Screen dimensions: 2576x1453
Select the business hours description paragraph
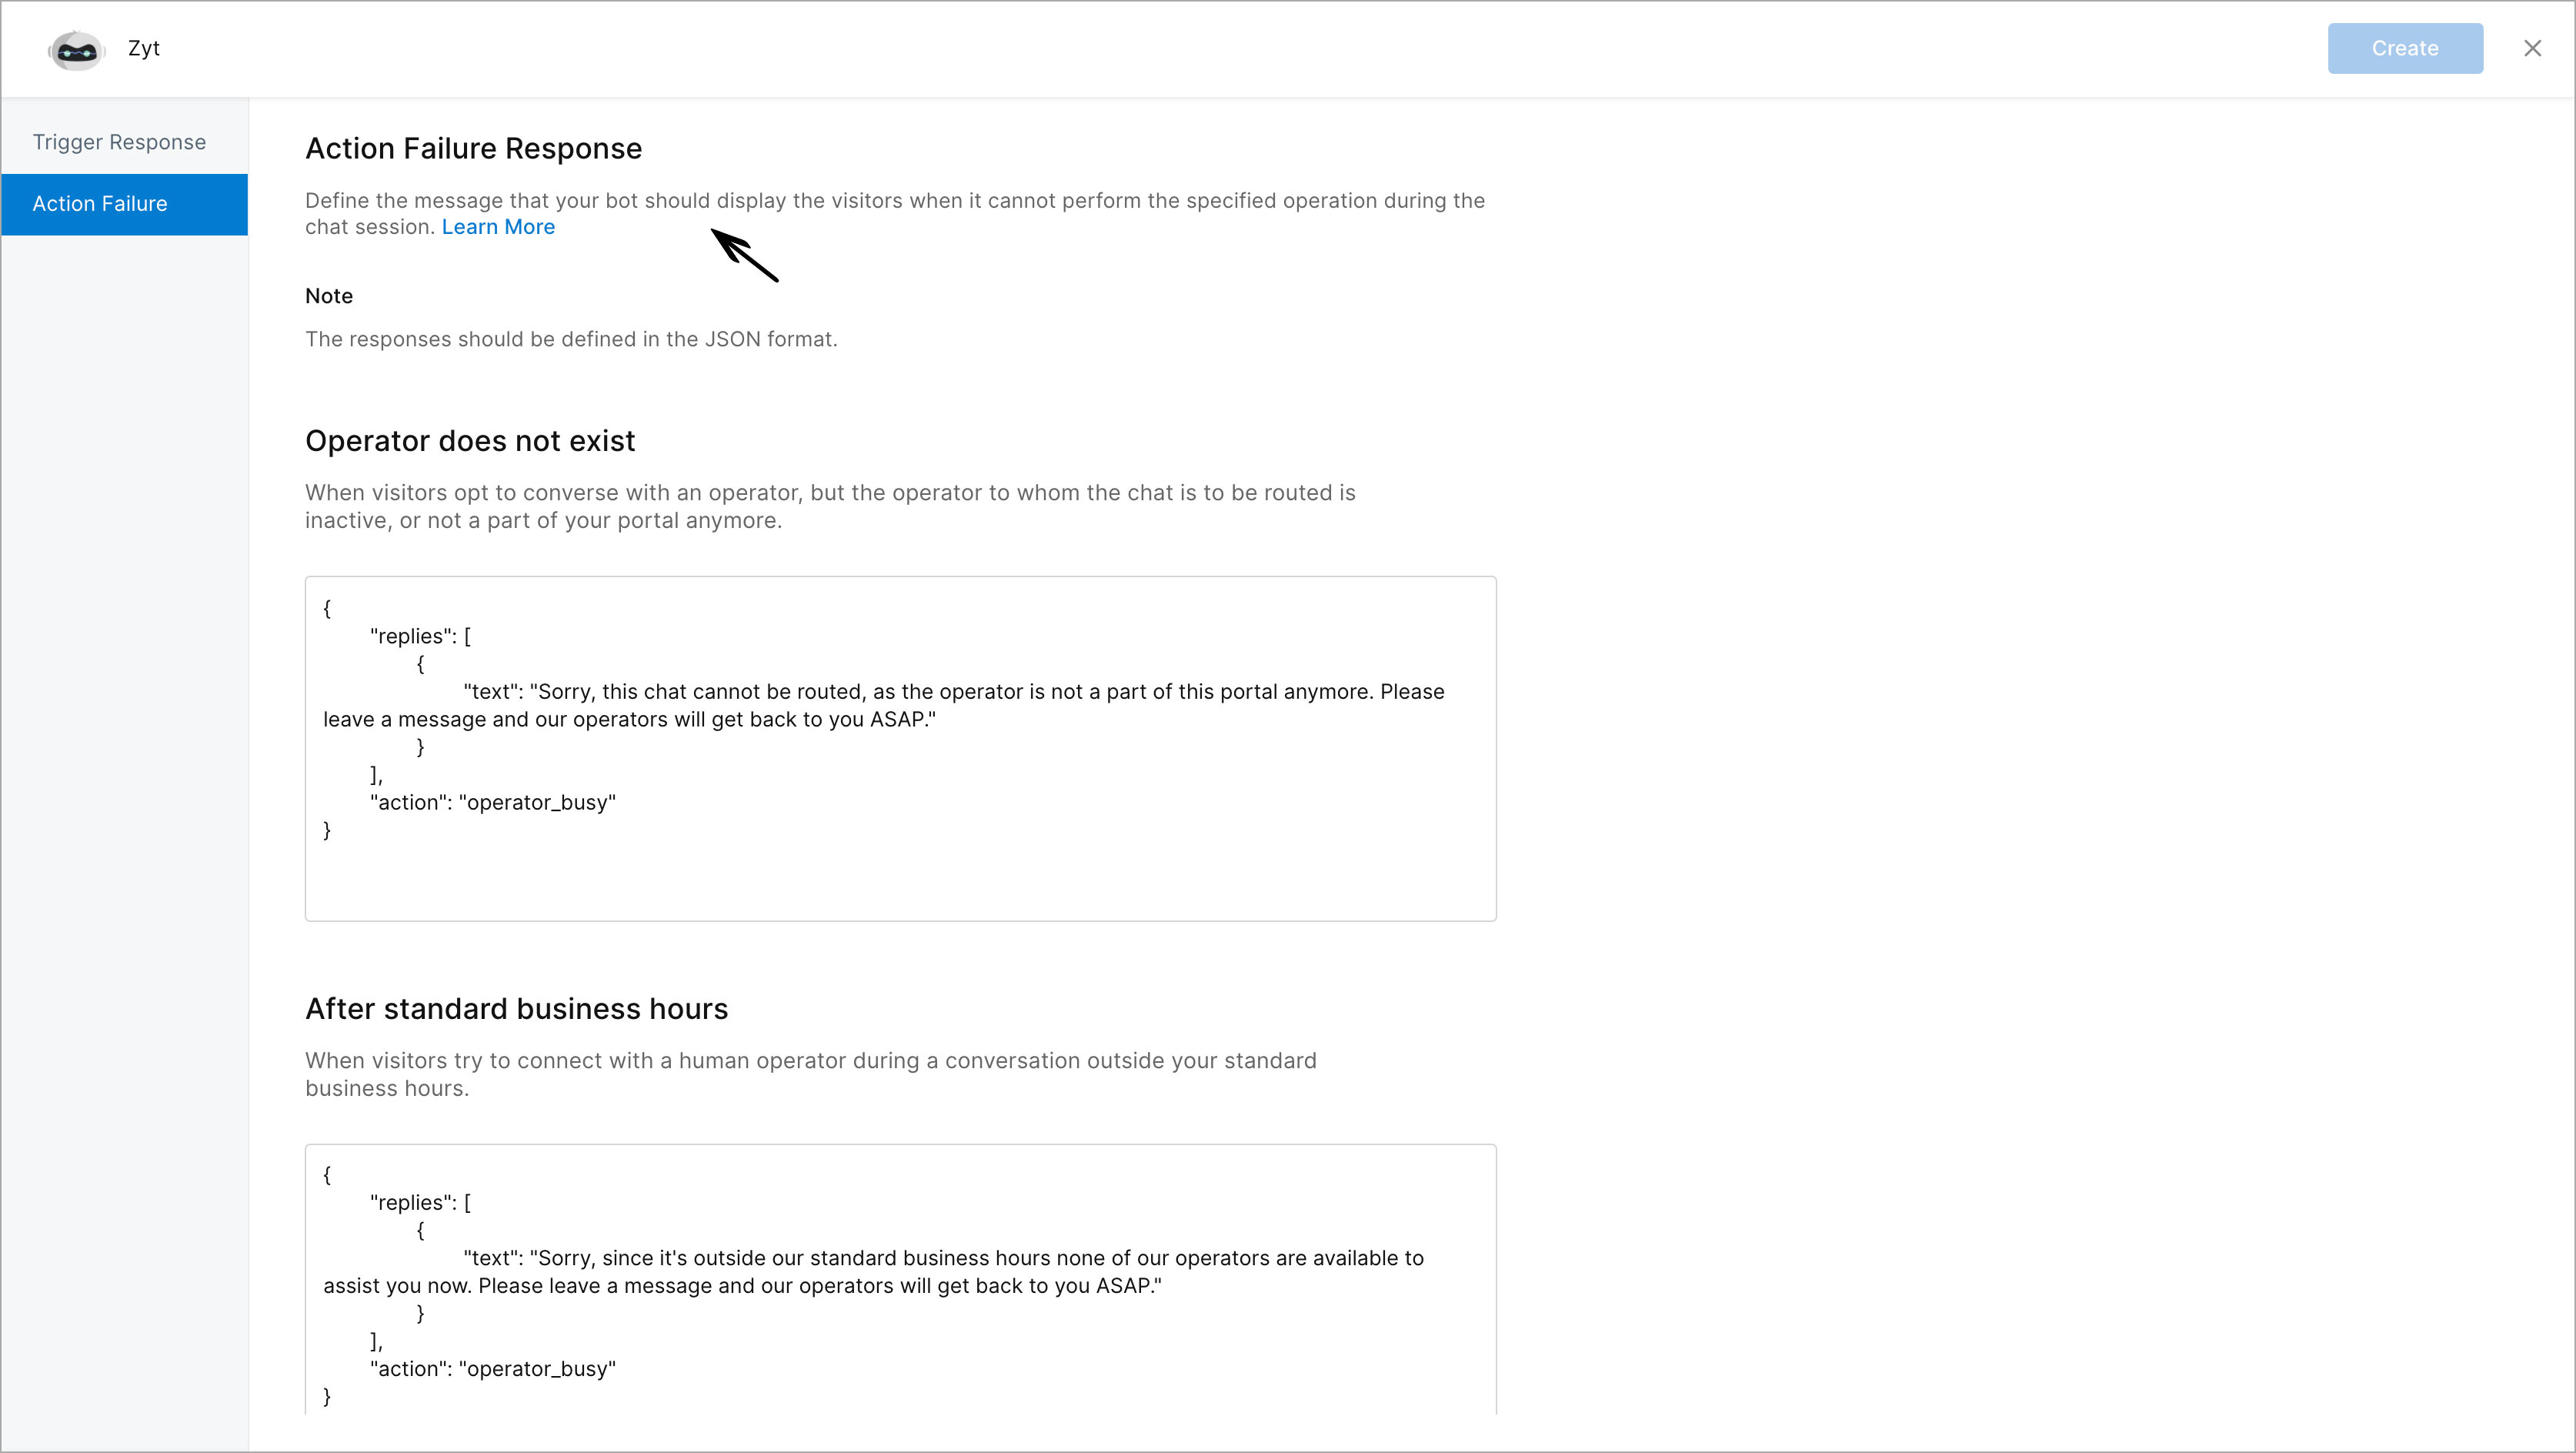click(x=810, y=1074)
